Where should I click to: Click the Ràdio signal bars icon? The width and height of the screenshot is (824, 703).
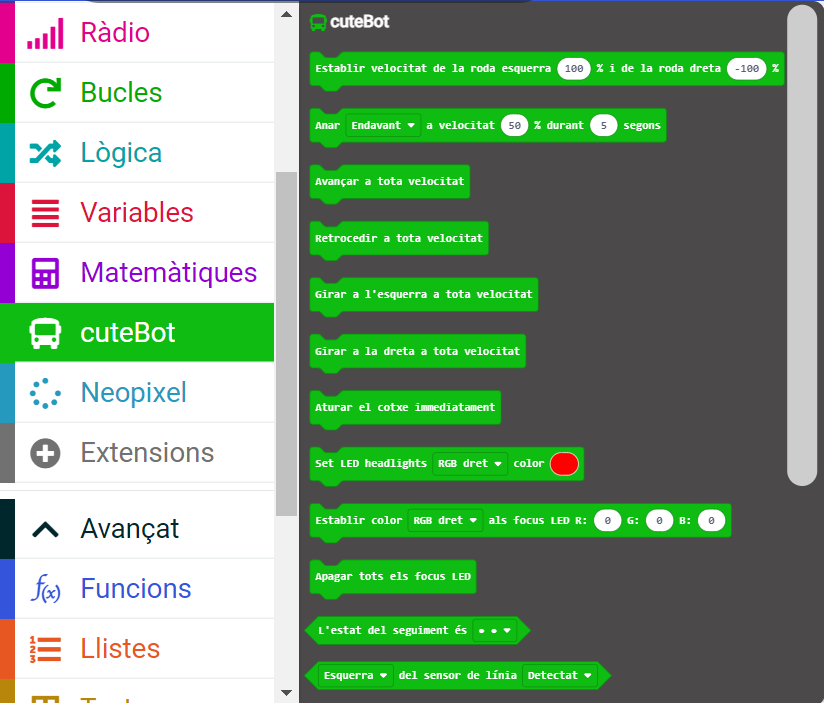coord(45,33)
